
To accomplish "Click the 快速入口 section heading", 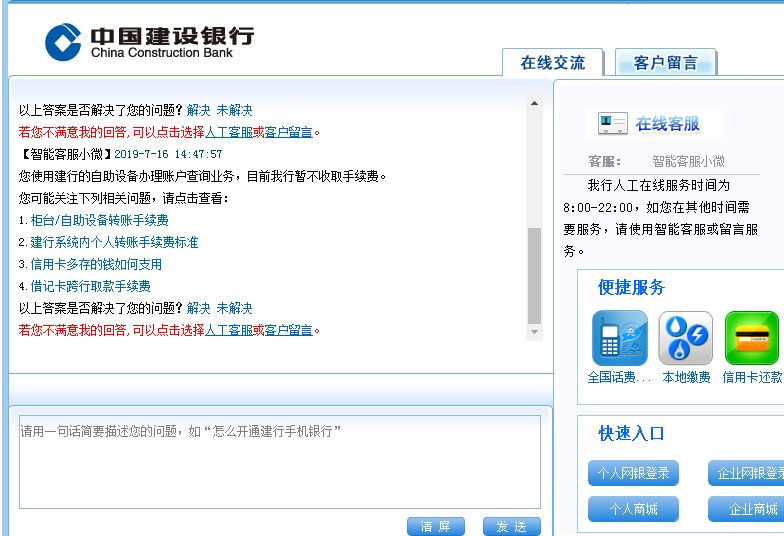I will coord(631,434).
